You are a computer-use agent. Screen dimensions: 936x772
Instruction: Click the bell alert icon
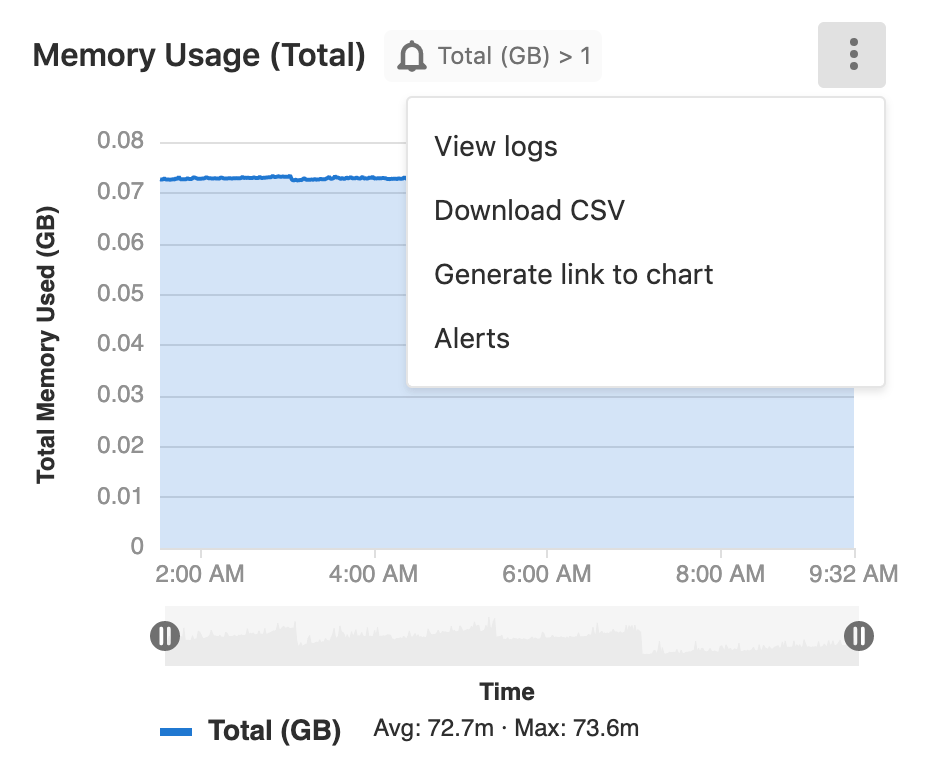(411, 56)
